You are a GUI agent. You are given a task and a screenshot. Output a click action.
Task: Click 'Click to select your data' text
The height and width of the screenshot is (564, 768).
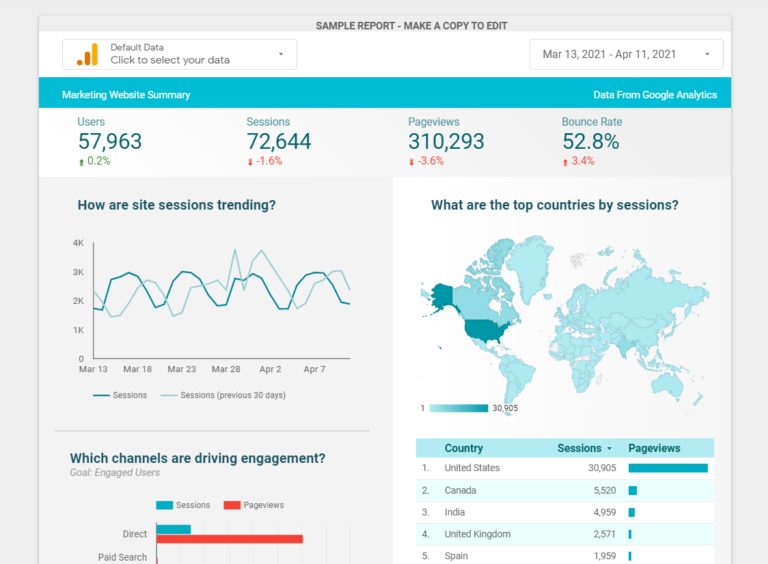[170, 60]
